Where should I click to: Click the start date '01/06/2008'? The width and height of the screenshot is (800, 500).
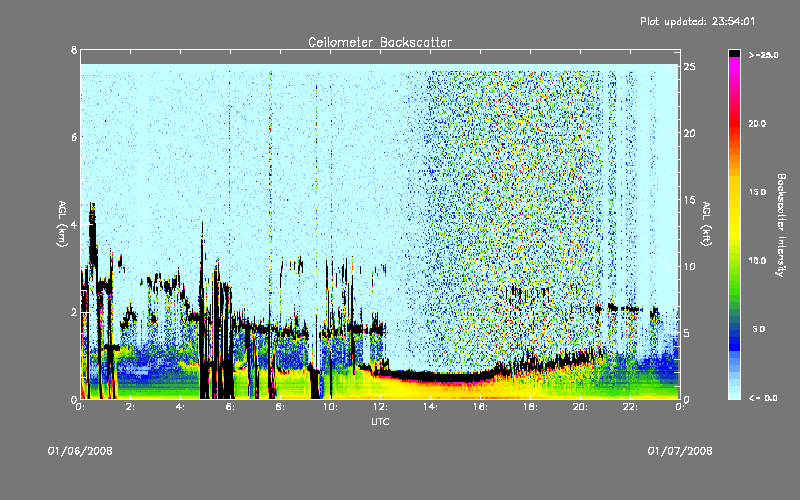click(x=80, y=451)
